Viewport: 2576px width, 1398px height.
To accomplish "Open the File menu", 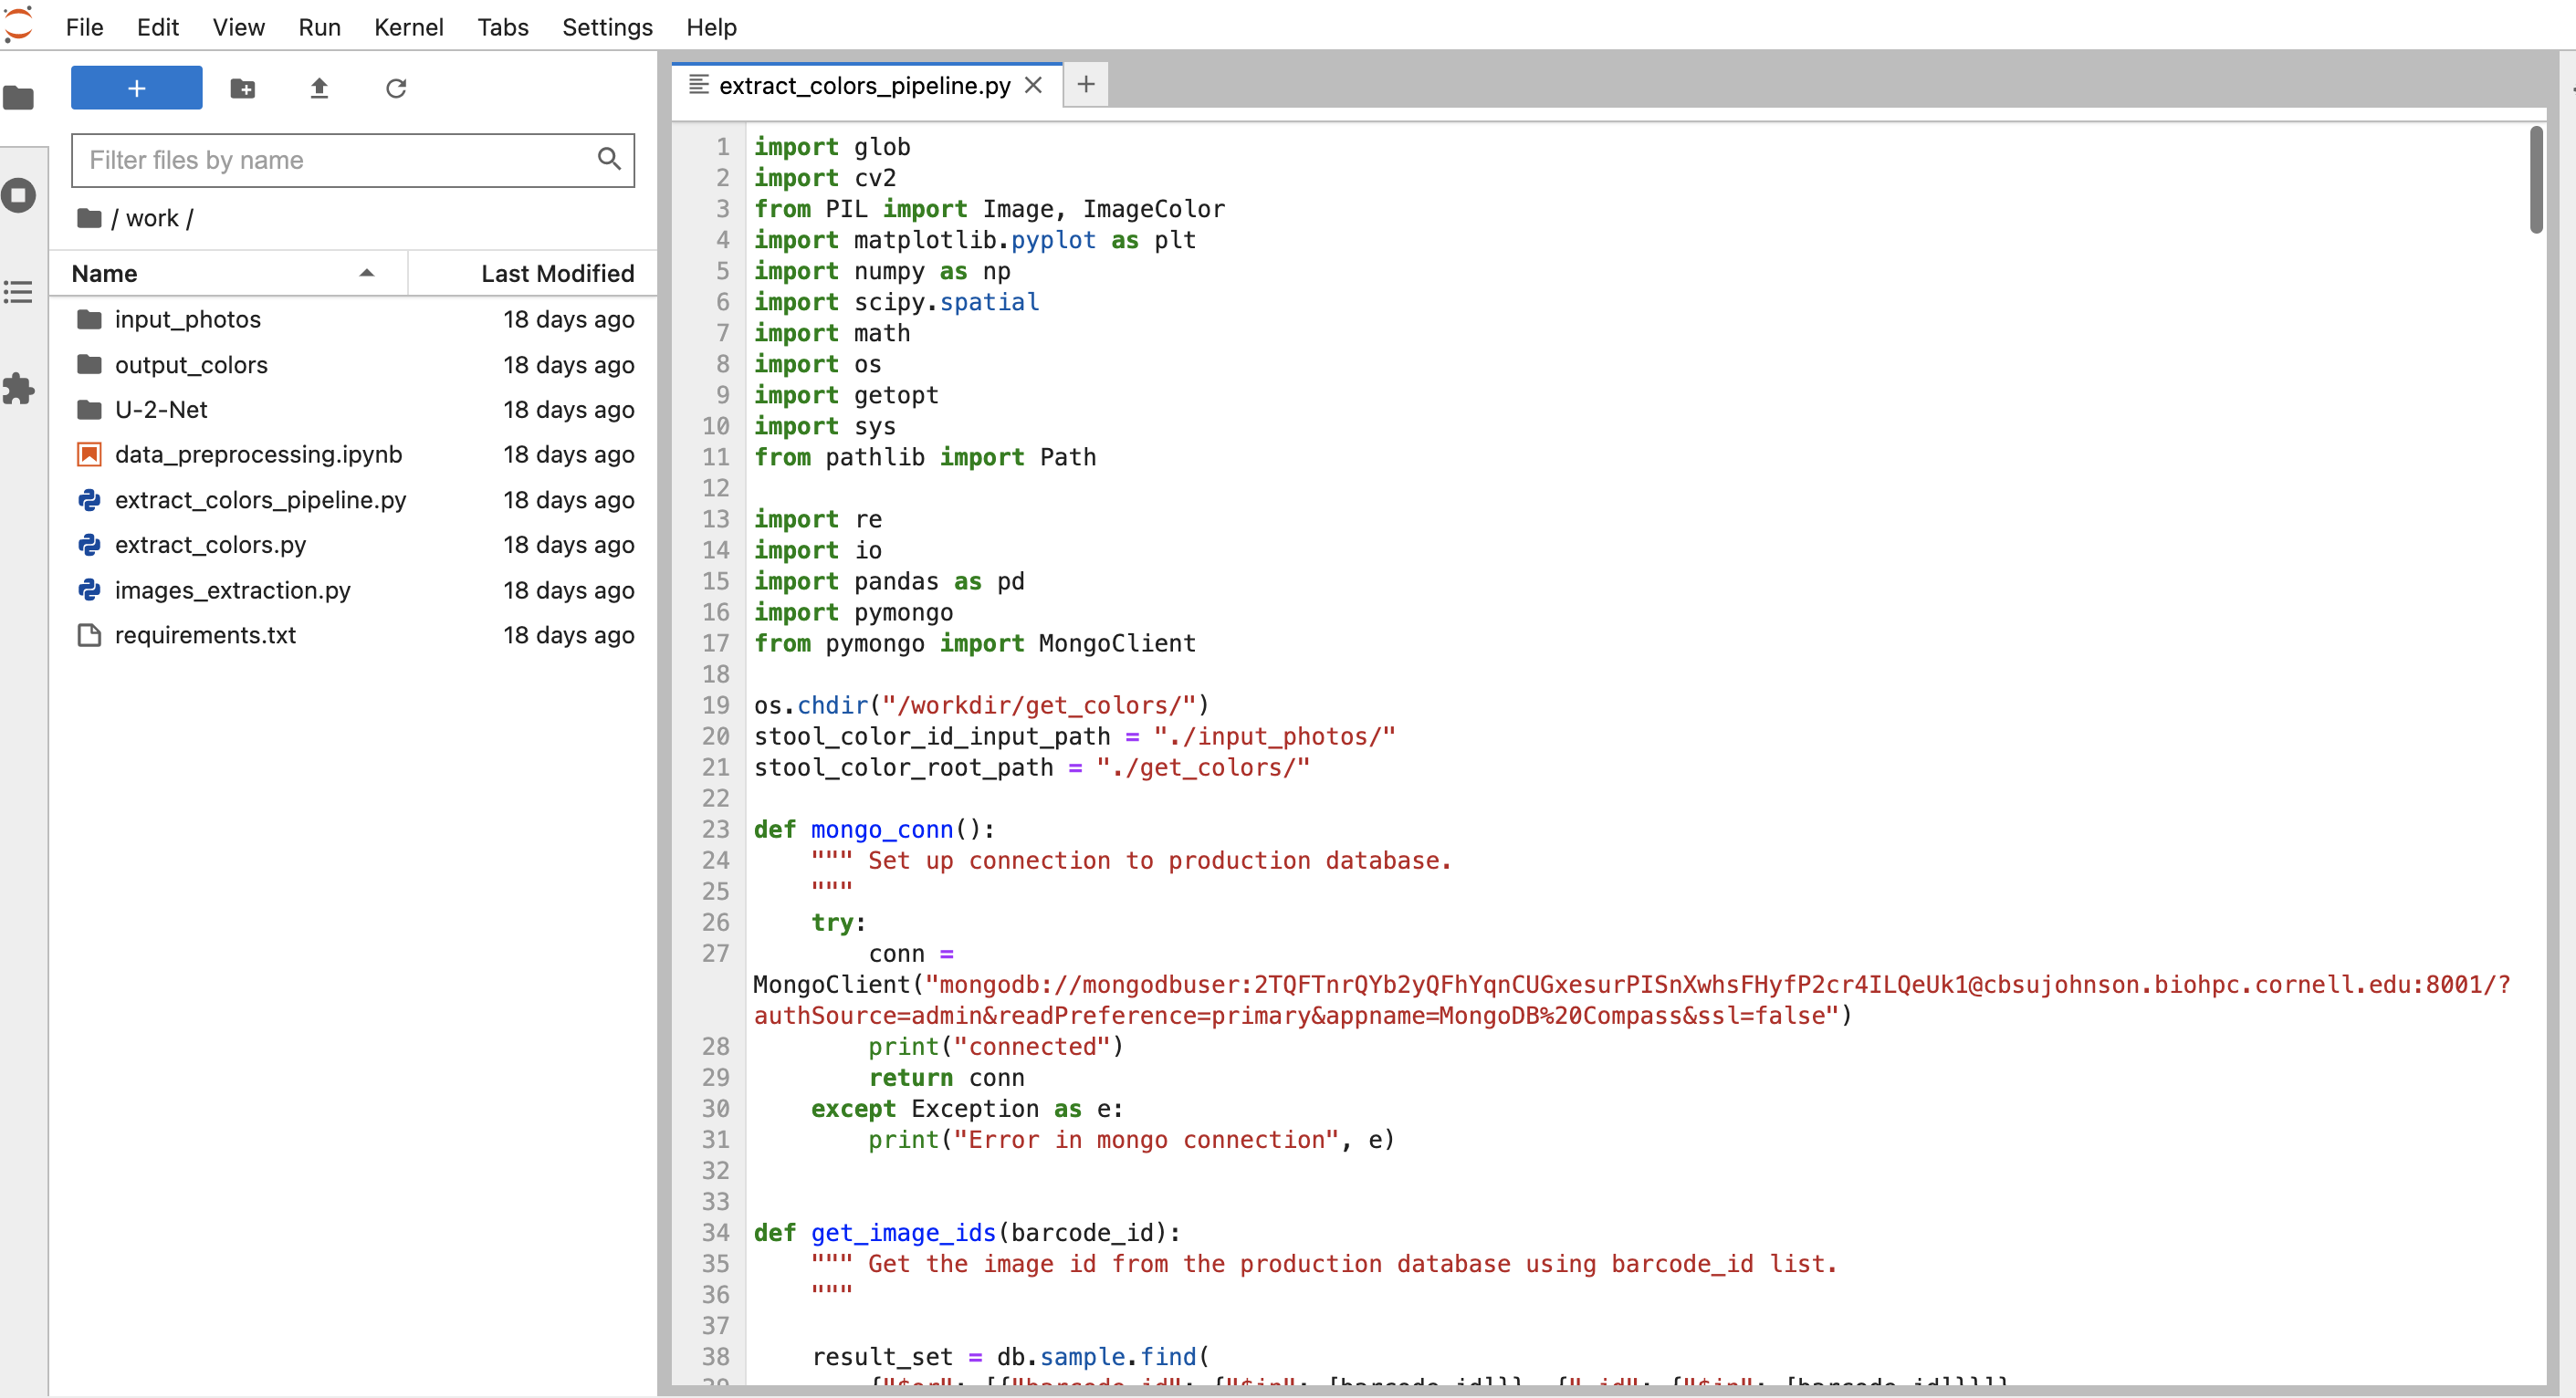I will click(x=84, y=27).
